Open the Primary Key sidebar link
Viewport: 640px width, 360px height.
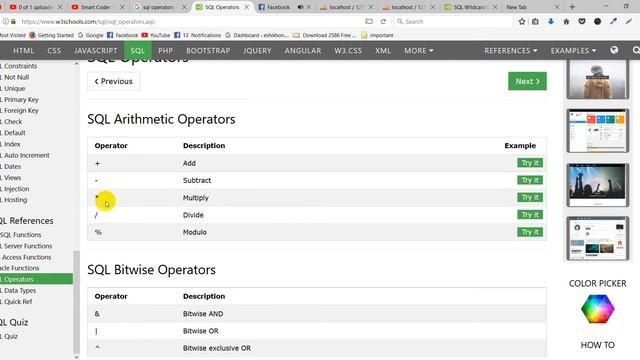(20, 100)
